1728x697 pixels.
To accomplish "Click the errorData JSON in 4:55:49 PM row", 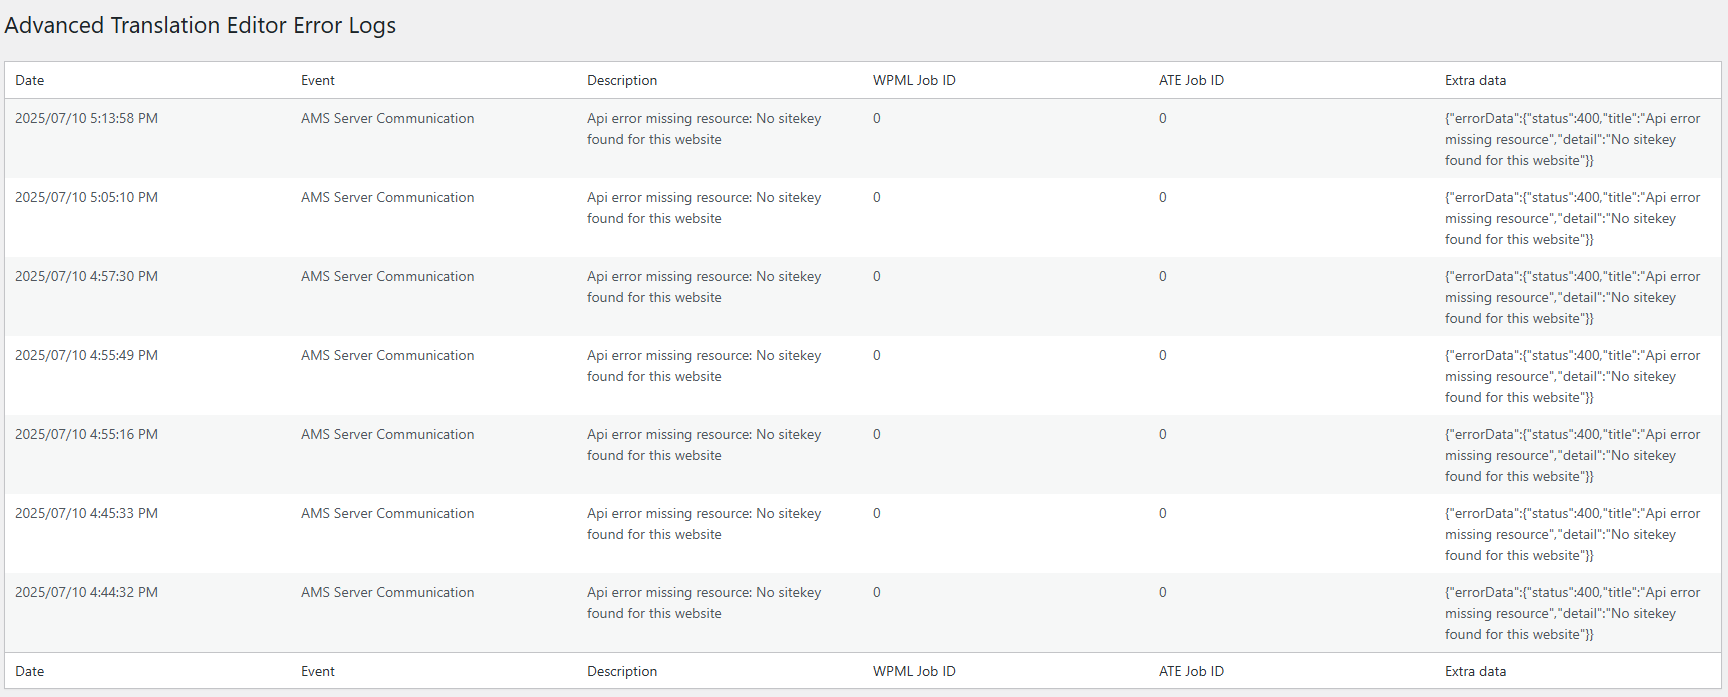I will pyautogui.click(x=1572, y=376).
